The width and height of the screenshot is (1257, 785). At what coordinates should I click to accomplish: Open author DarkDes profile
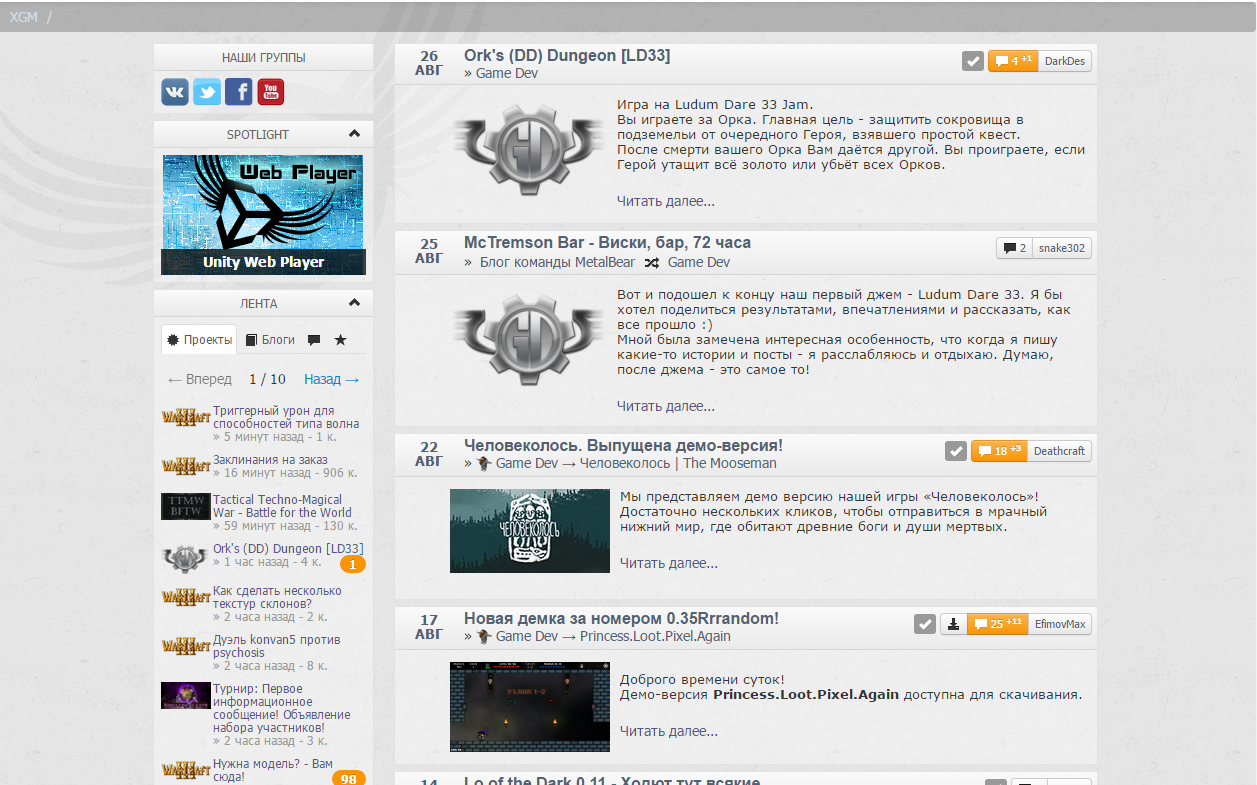[x=1065, y=61]
